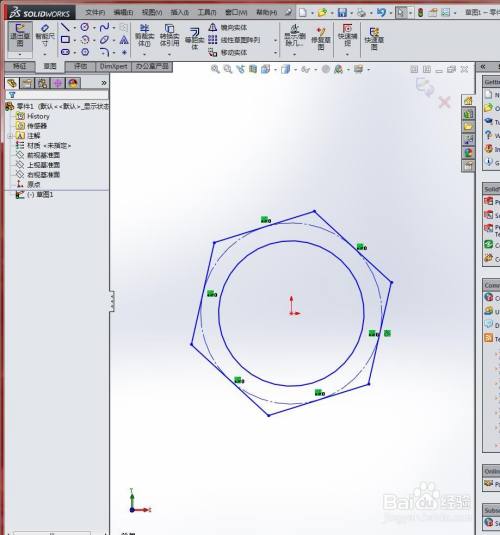The height and width of the screenshot is (535, 500).
Task: Open dropdown arrow beside Line tool
Action: coord(74,28)
